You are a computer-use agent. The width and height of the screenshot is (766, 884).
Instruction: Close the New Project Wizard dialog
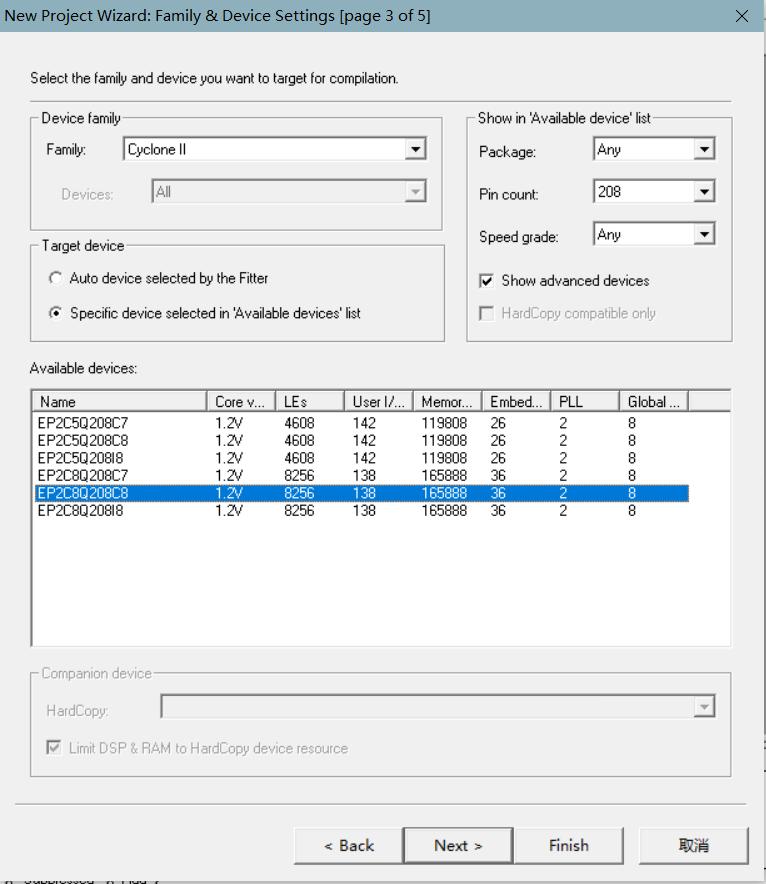coord(742,16)
